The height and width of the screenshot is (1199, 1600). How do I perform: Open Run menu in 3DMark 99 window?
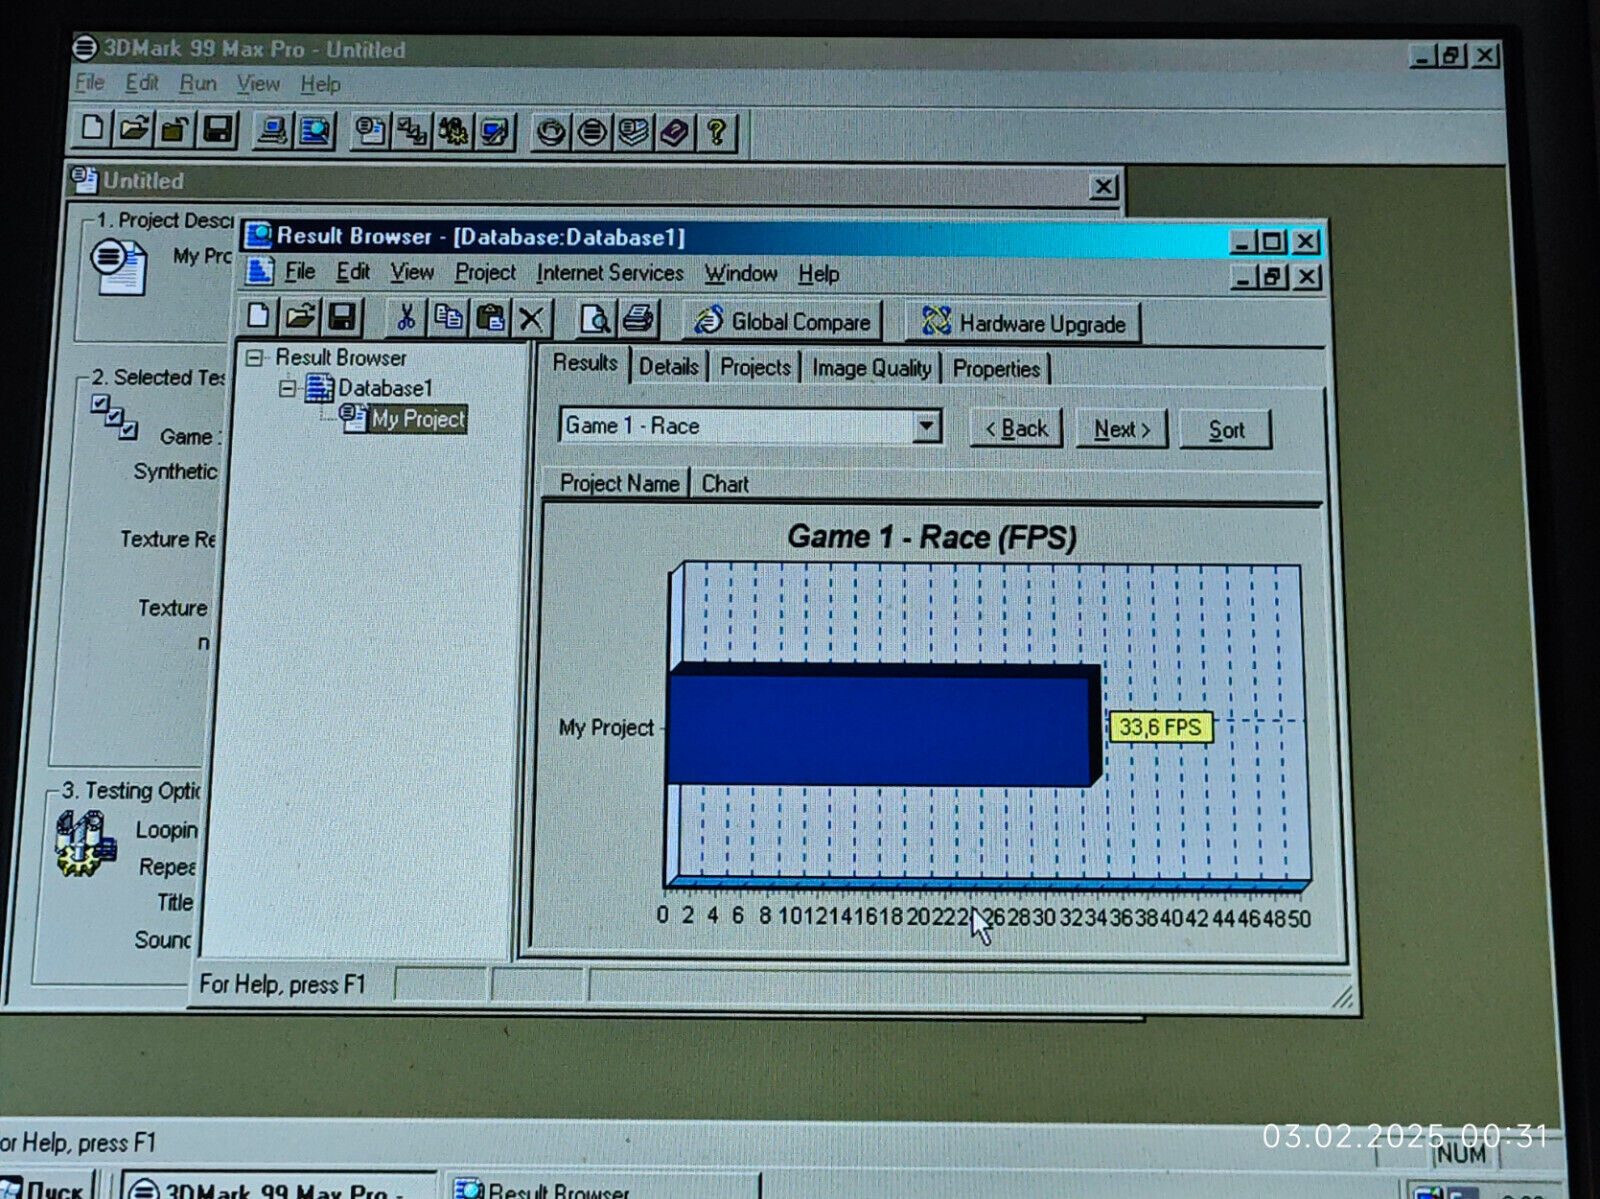[x=197, y=83]
